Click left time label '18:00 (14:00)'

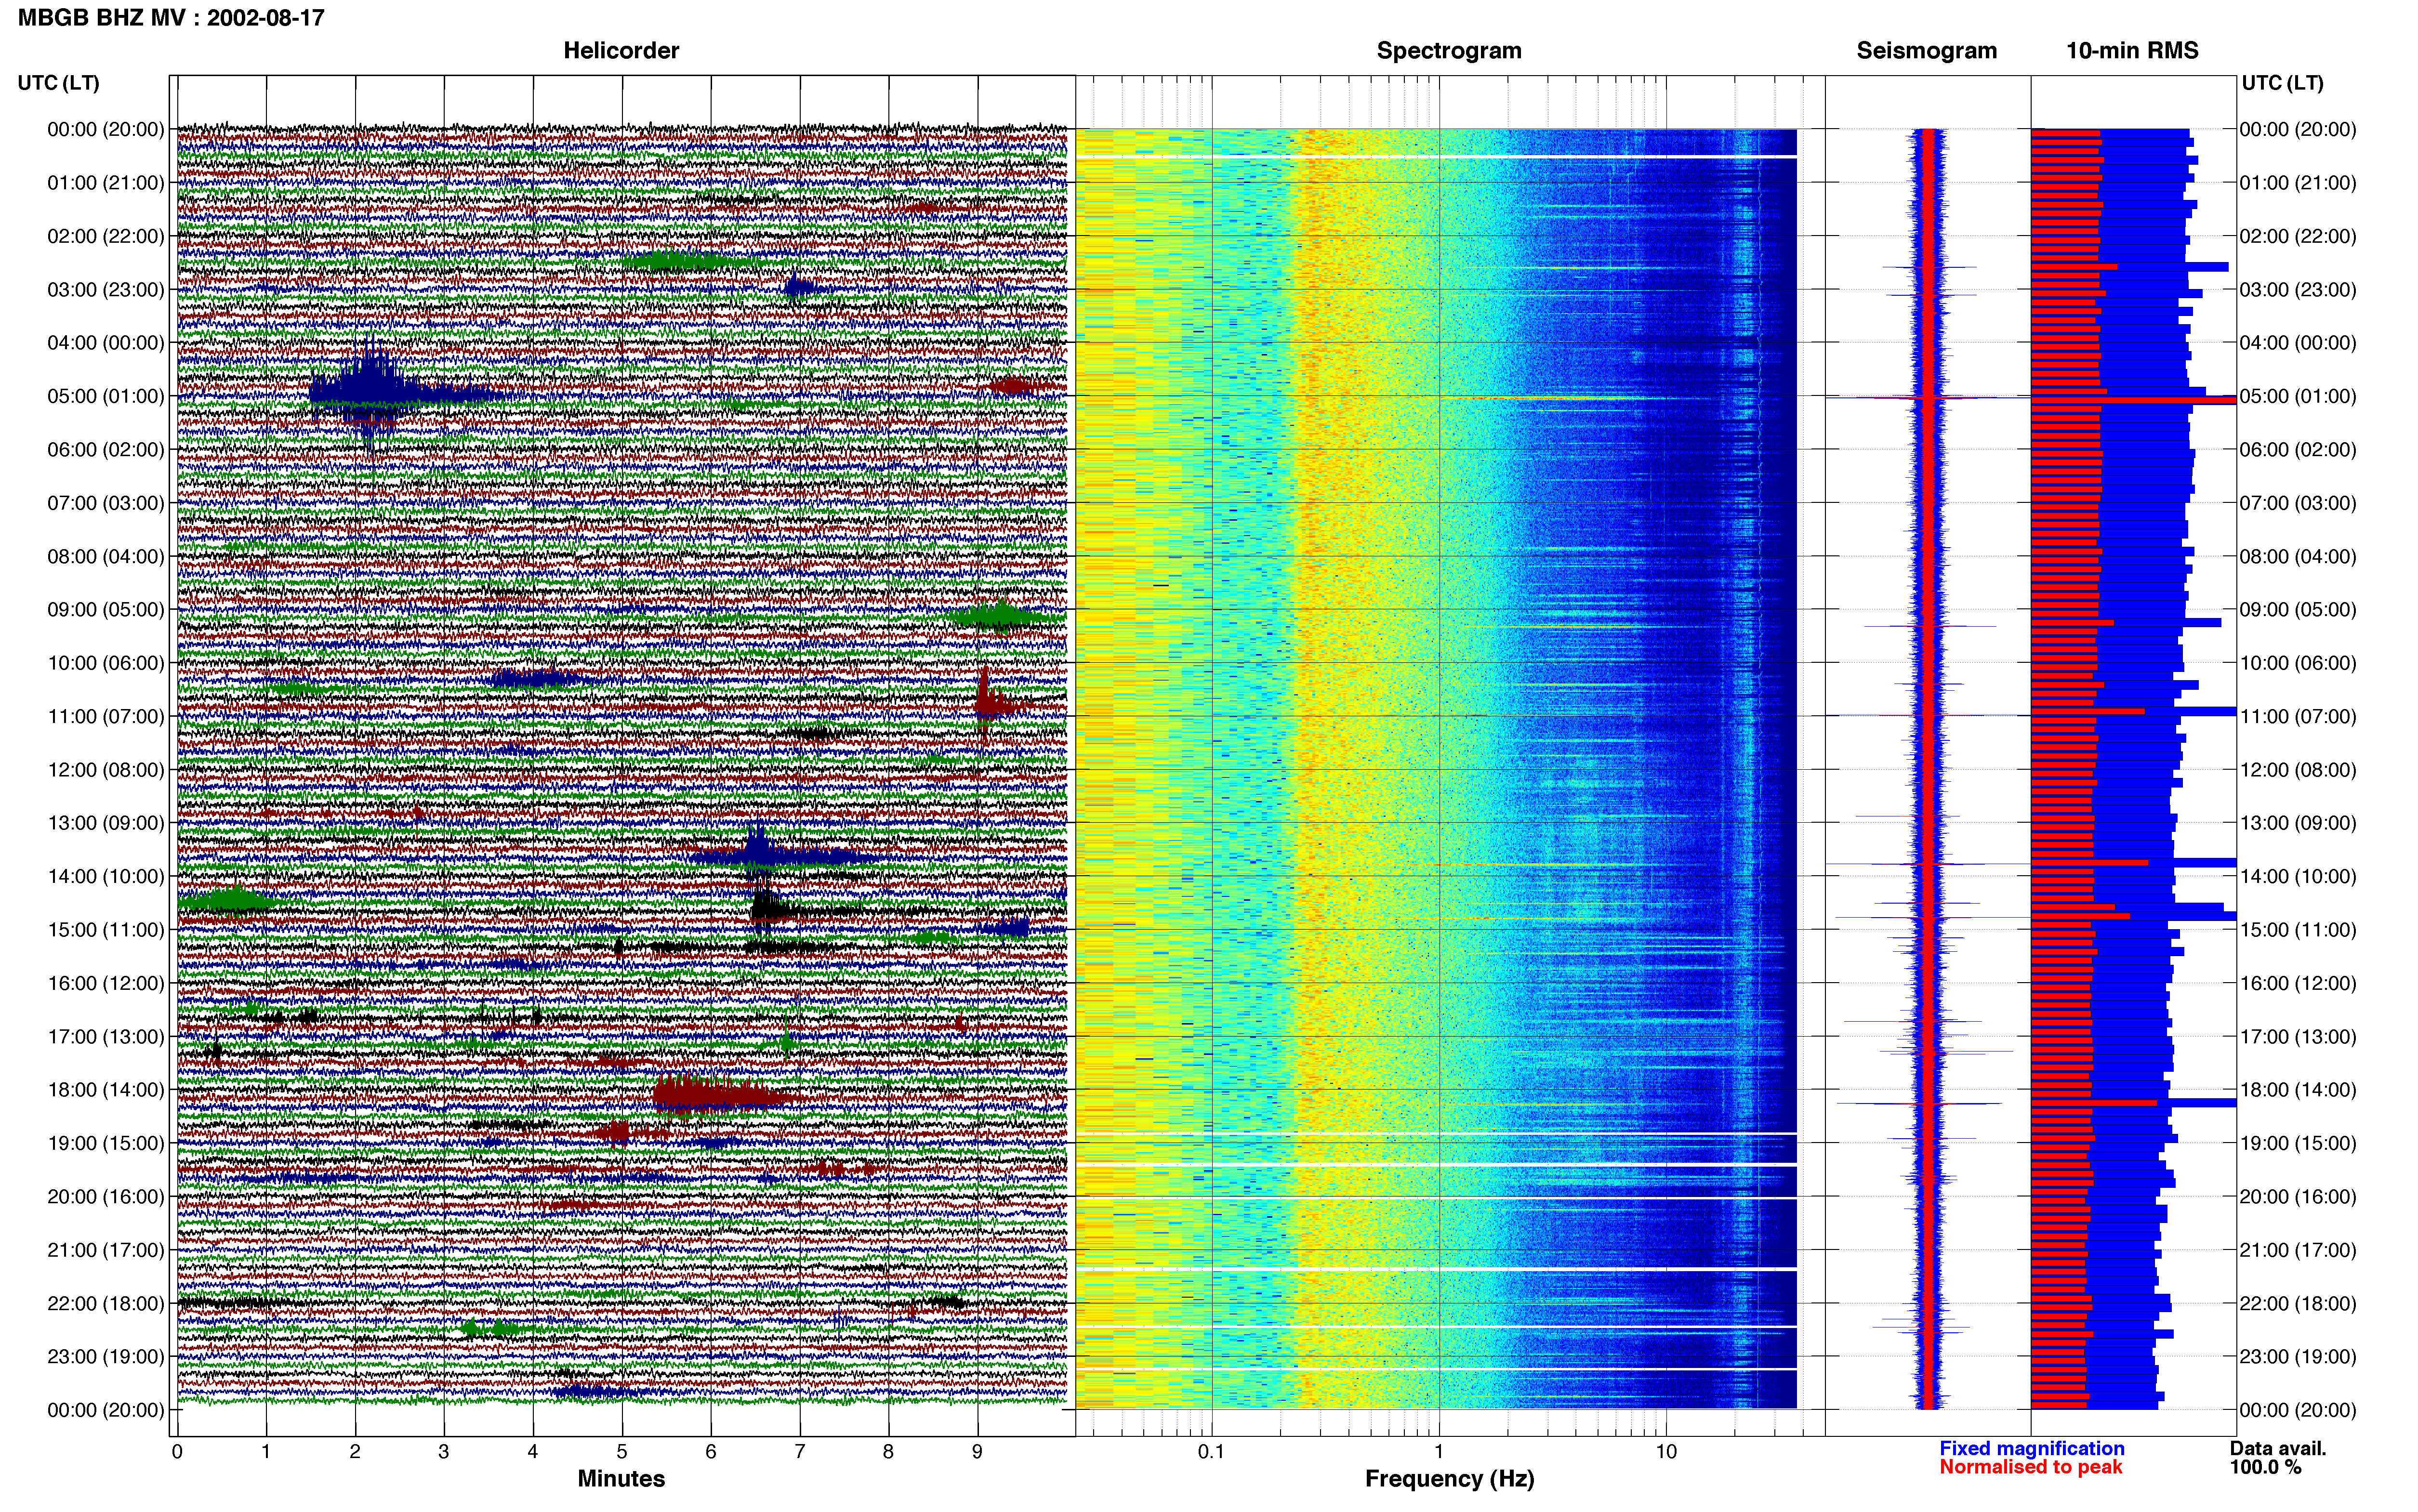tap(105, 1090)
